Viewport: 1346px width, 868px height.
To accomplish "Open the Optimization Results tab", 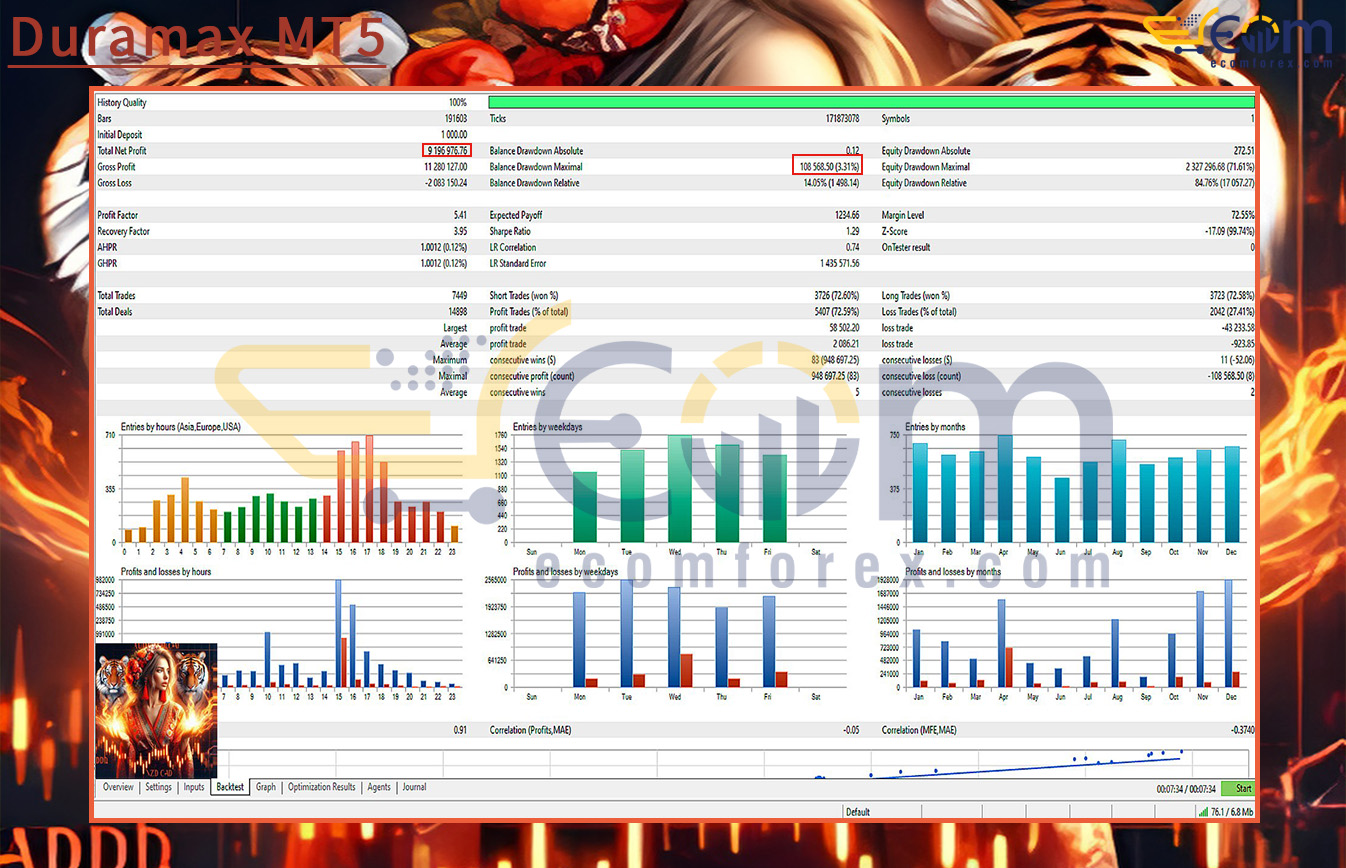I will tap(322, 788).
